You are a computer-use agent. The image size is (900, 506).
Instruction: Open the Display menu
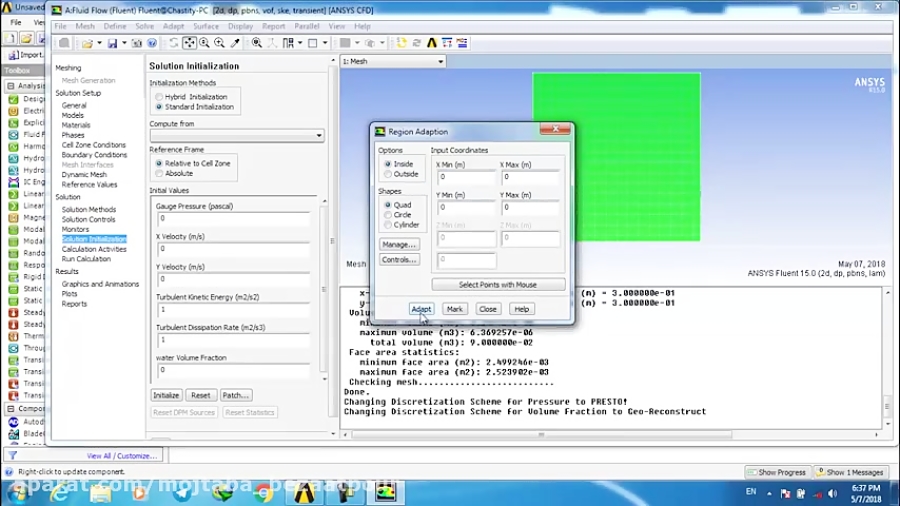coord(240,26)
